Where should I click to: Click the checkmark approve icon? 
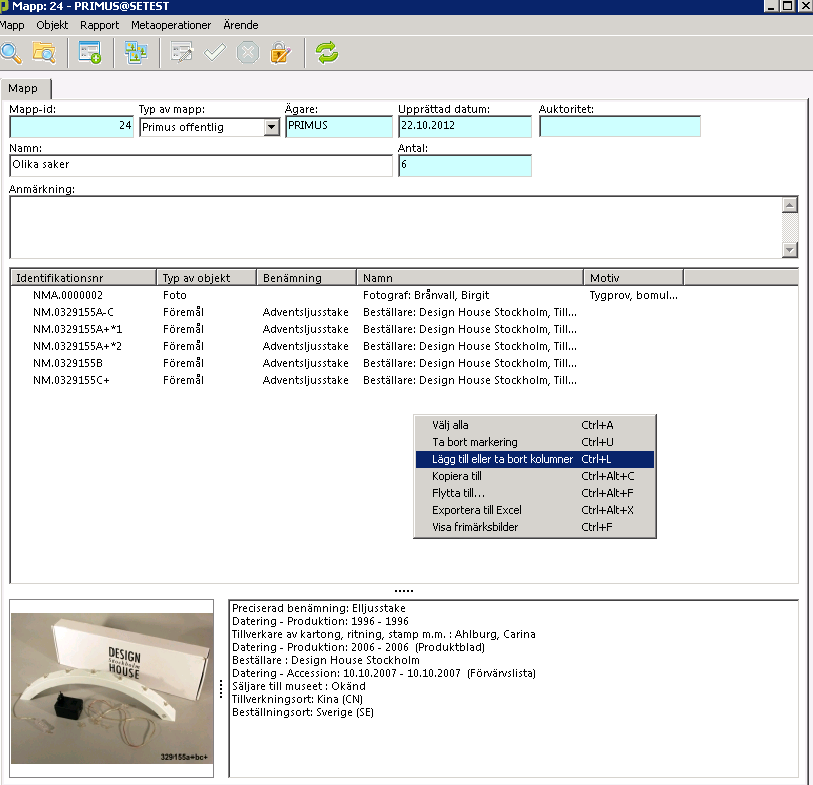point(215,53)
